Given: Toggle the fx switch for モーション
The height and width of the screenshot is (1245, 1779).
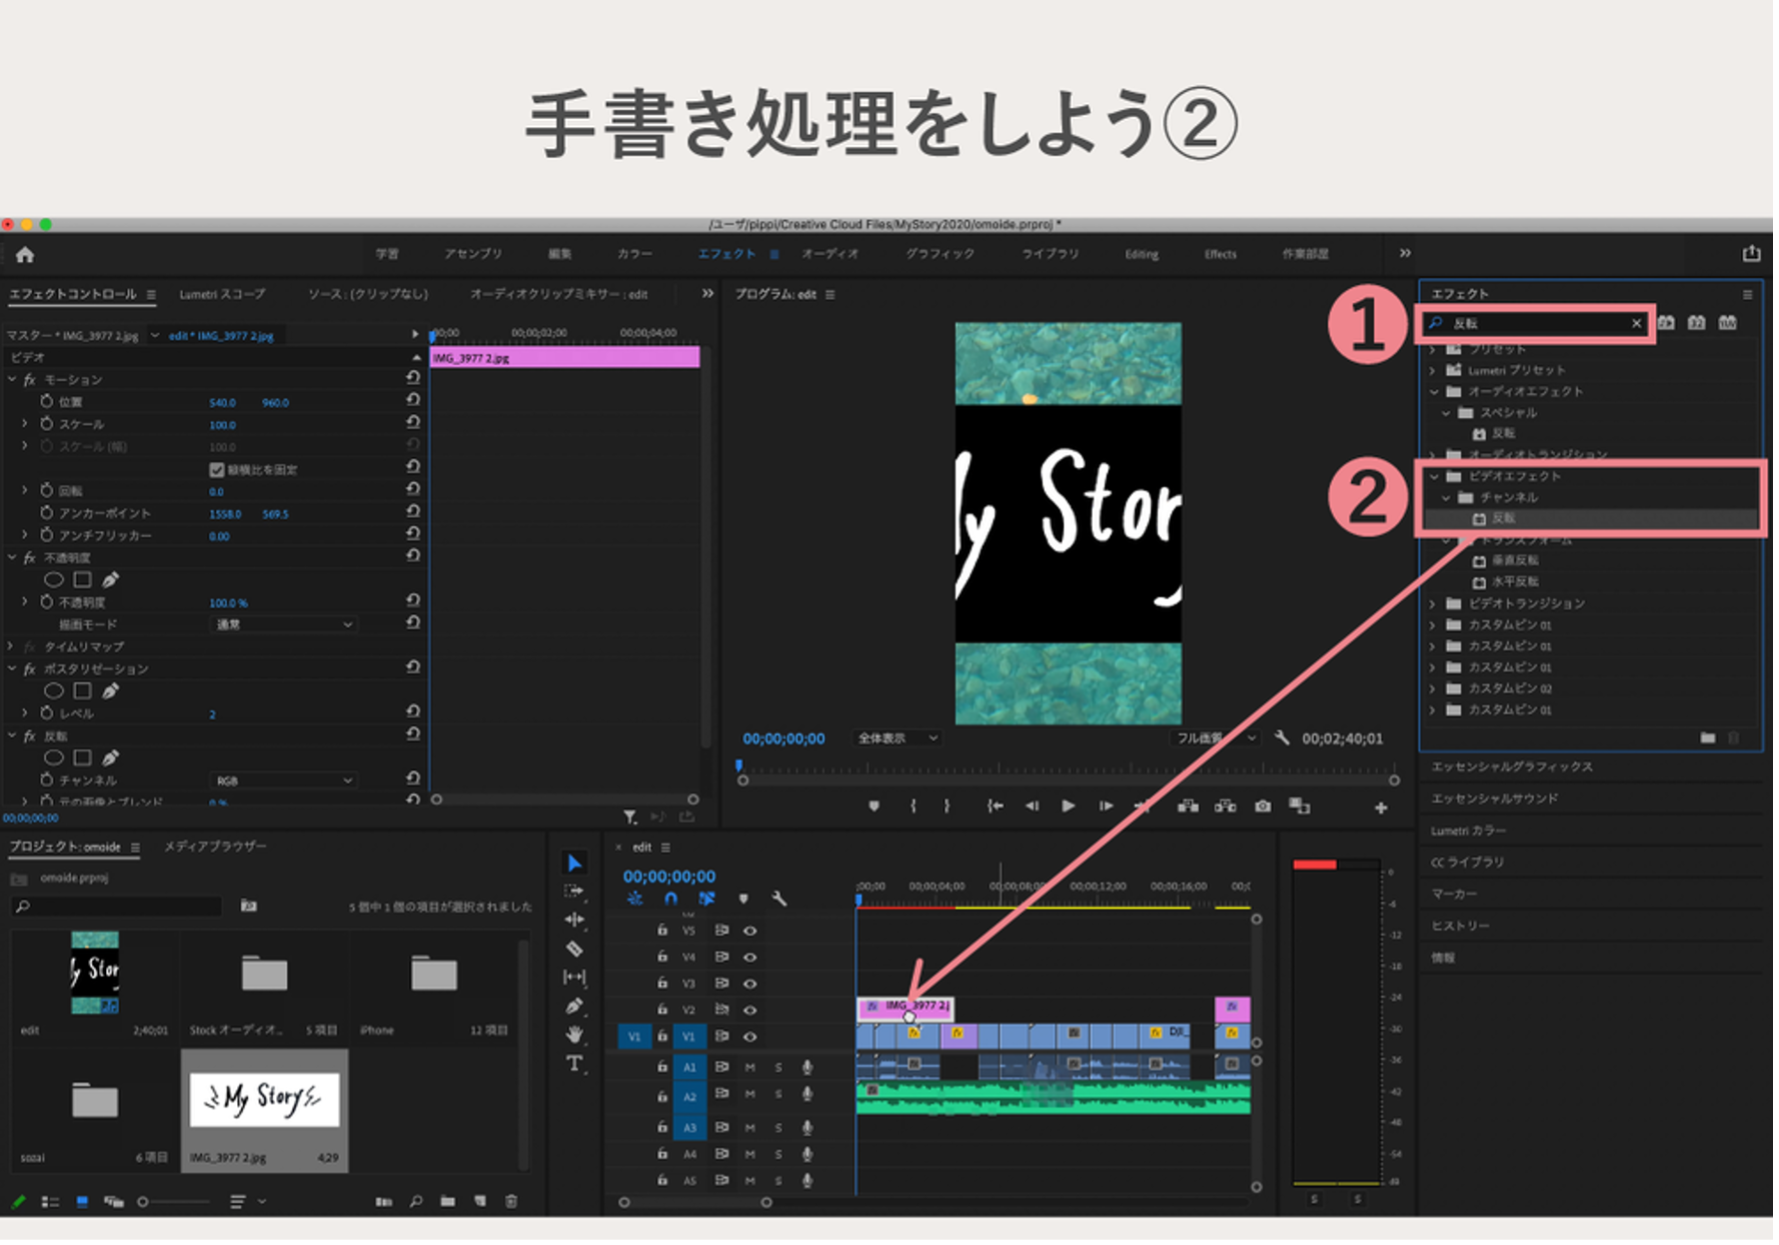Looking at the screenshot, I should point(30,381).
